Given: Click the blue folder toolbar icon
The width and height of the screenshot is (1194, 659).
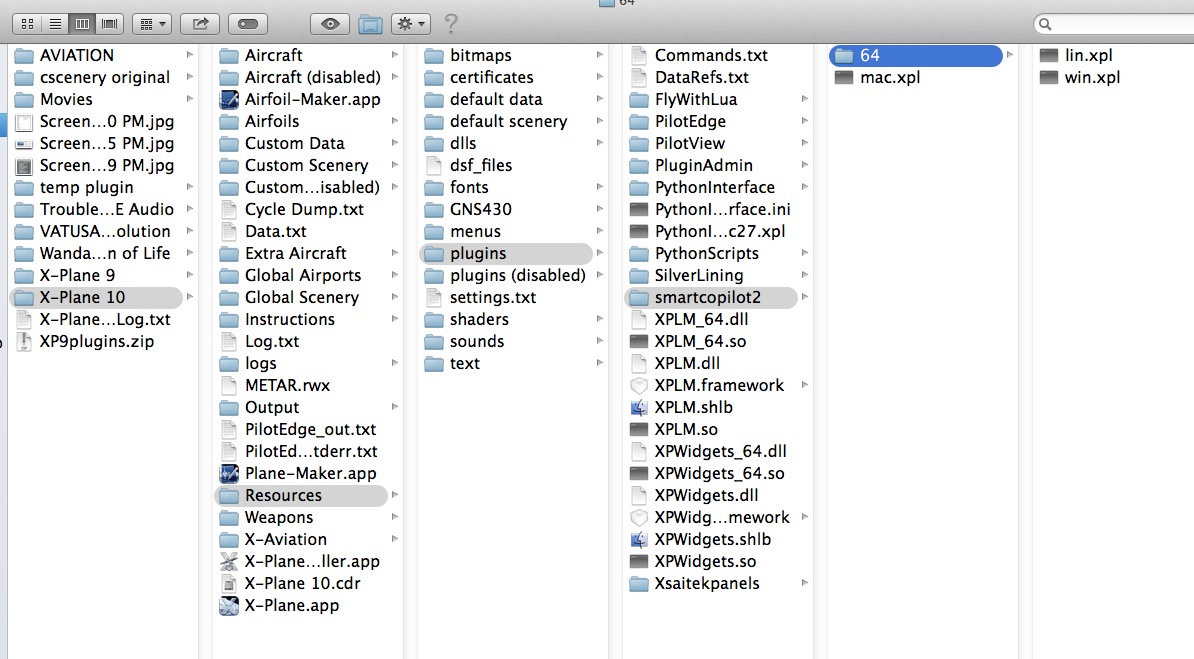Looking at the screenshot, I should tap(370, 22).
